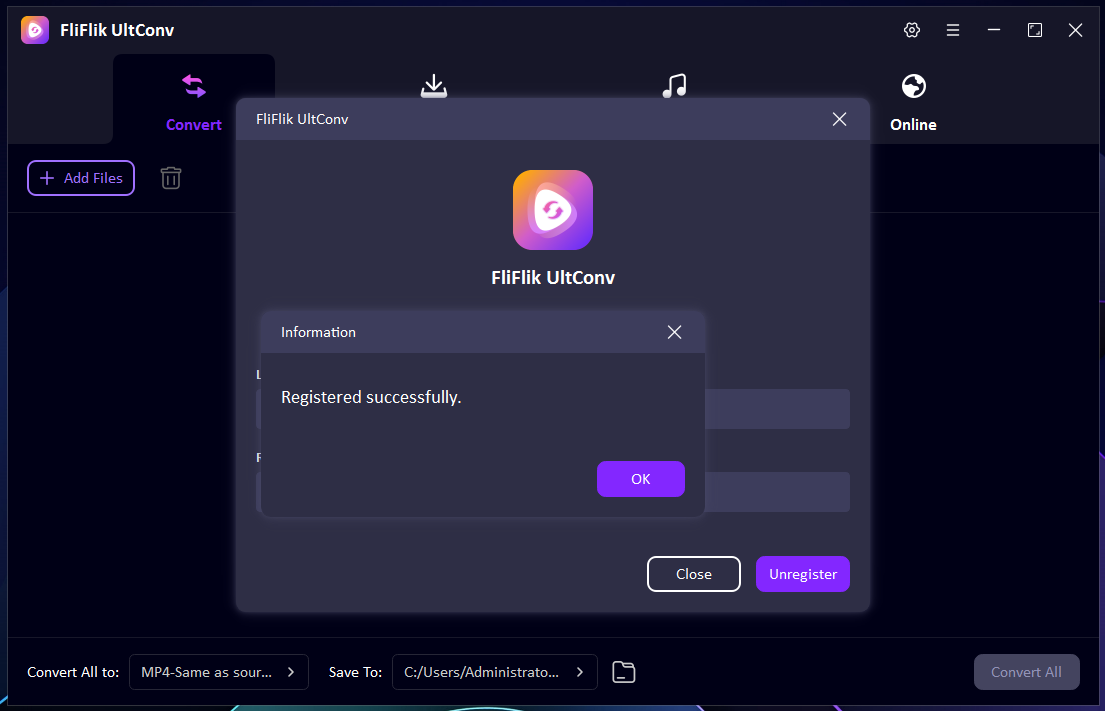Open the music note tab
The height and width of the screenshot is (711, 1105).
pos(674,86)
